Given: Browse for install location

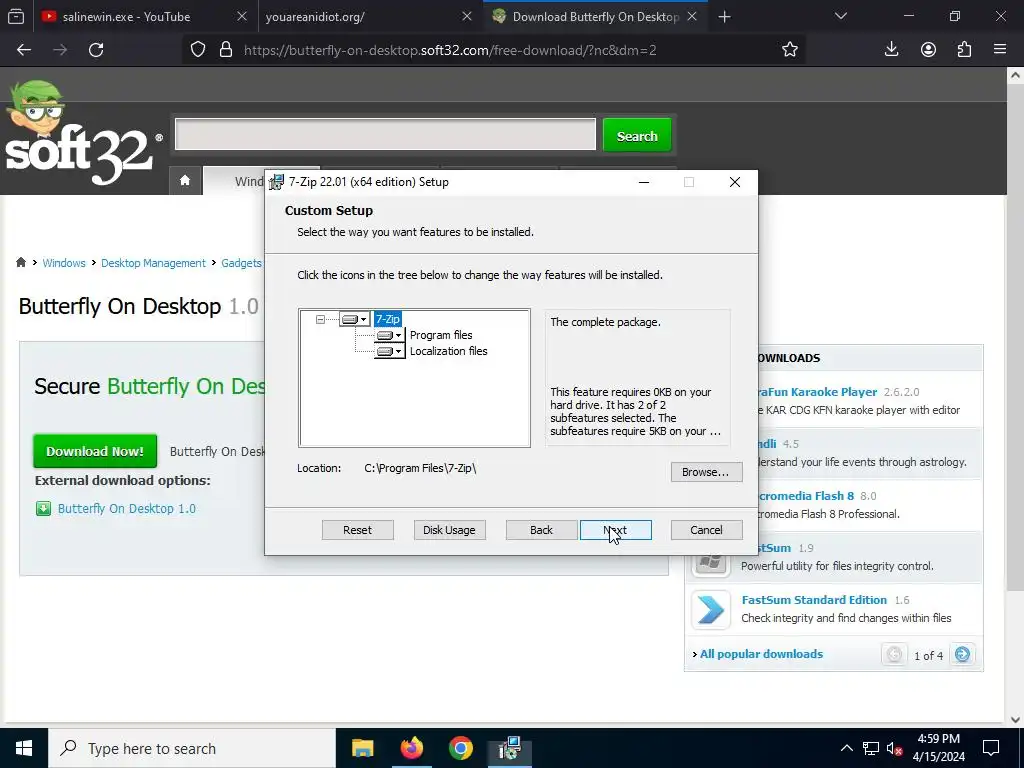Looking at the screenshot, I should click(706, 472).
